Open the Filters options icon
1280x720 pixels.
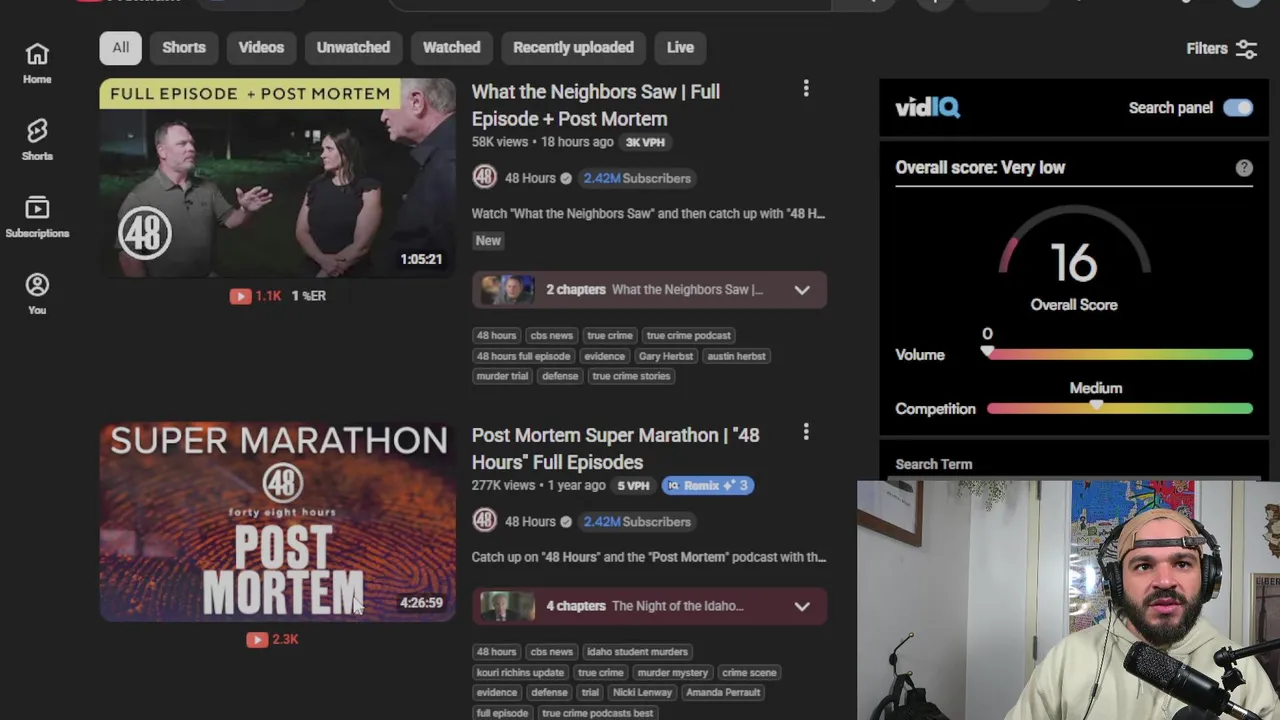[x=1247, y=48]
